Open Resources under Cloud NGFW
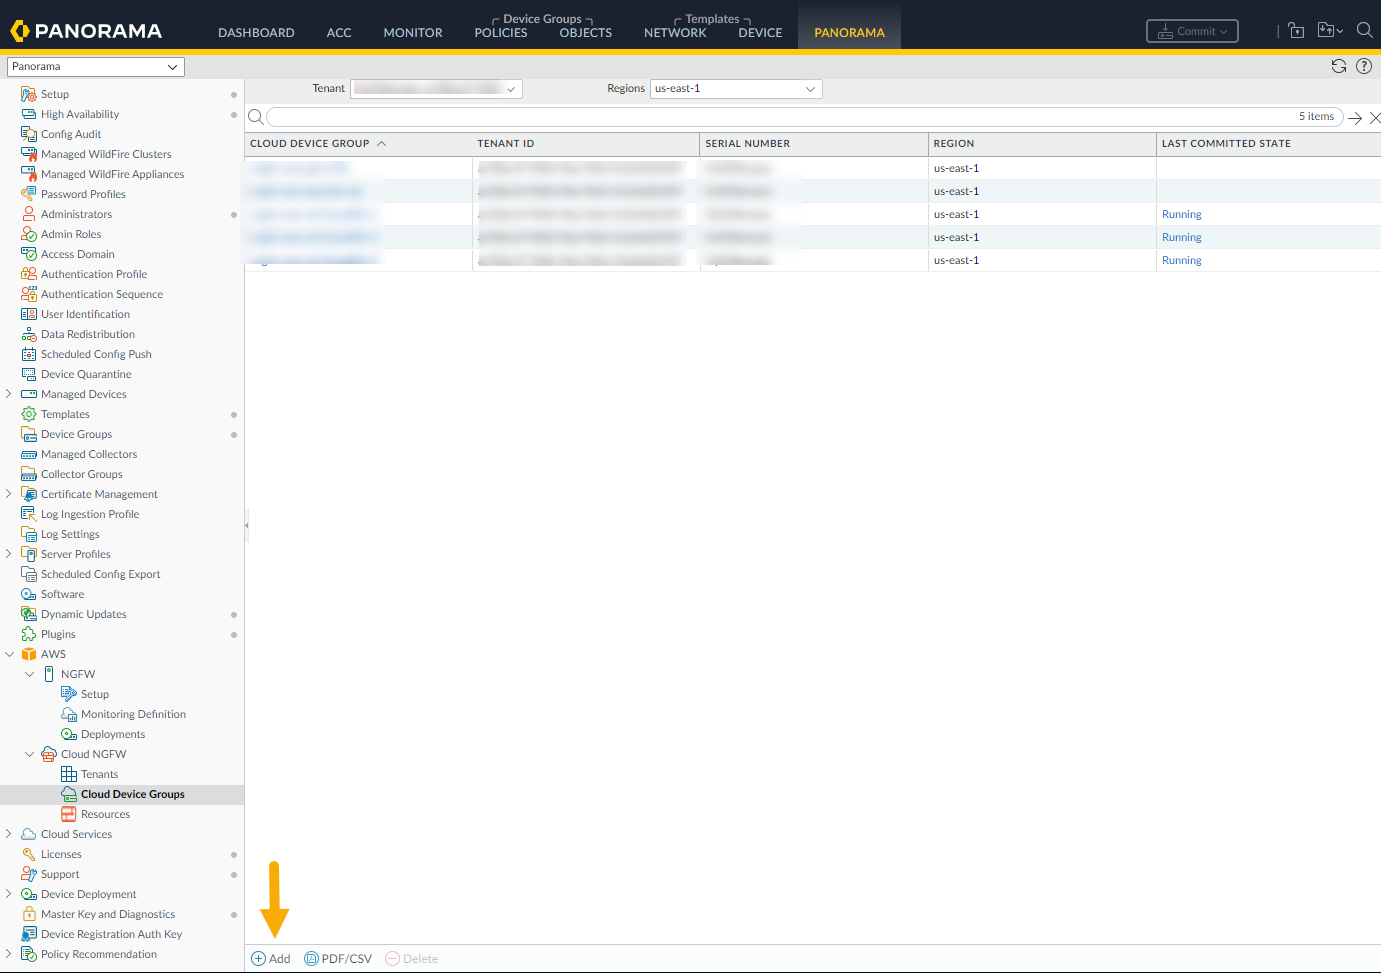Screen dimensions: 1381x973 [105, 814]
